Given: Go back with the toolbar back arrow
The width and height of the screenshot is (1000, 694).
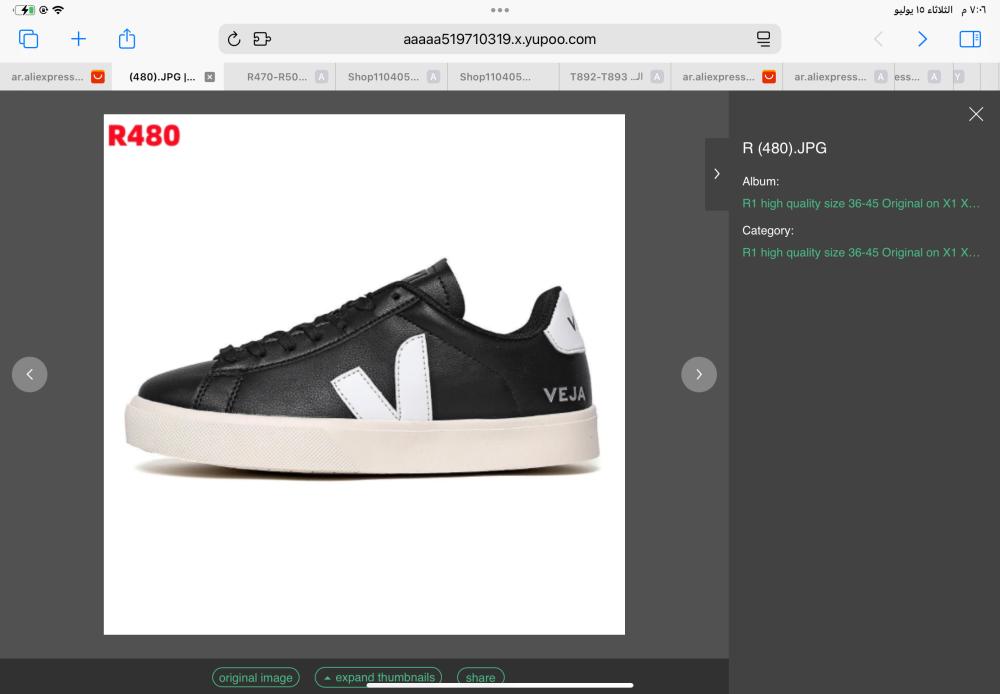Looking at the screenshot, I should pyautogui.click(x=878, y=40).
